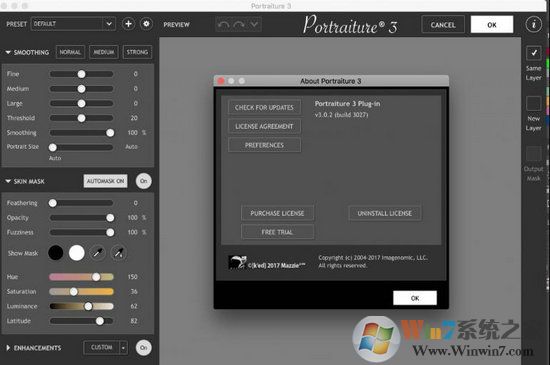Toggle Skin Mask On switch

(x=144, y=181)
